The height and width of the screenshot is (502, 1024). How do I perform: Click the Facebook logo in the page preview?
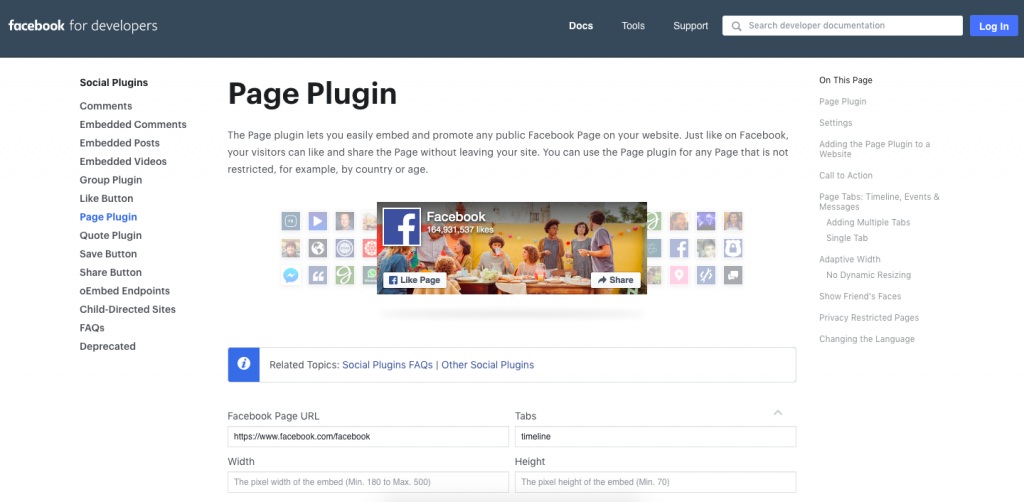[402, 227]
